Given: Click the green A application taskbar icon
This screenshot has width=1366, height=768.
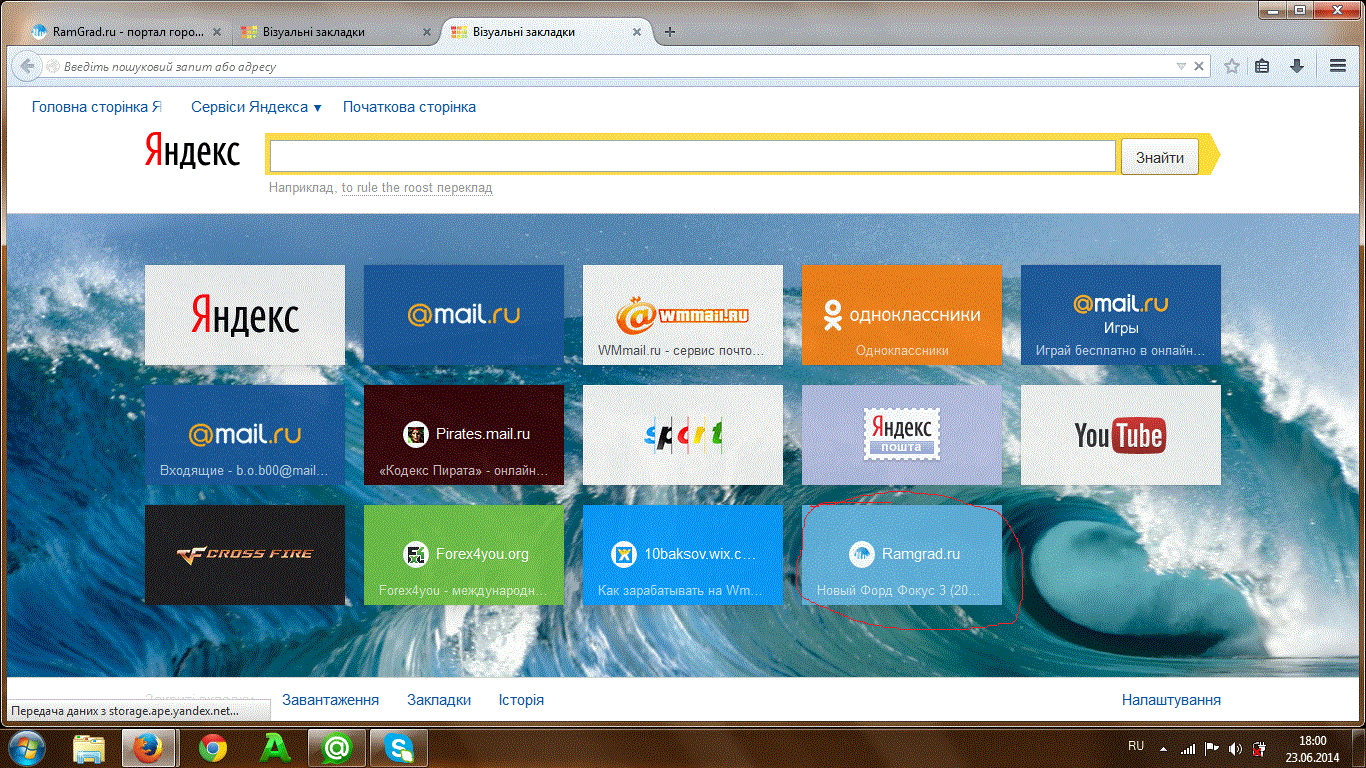Looking at the screenshot, I should pos(274,748).
